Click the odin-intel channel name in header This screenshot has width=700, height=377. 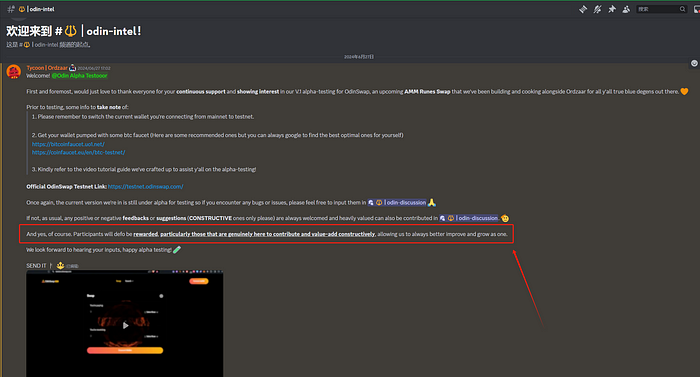point(42,9)
